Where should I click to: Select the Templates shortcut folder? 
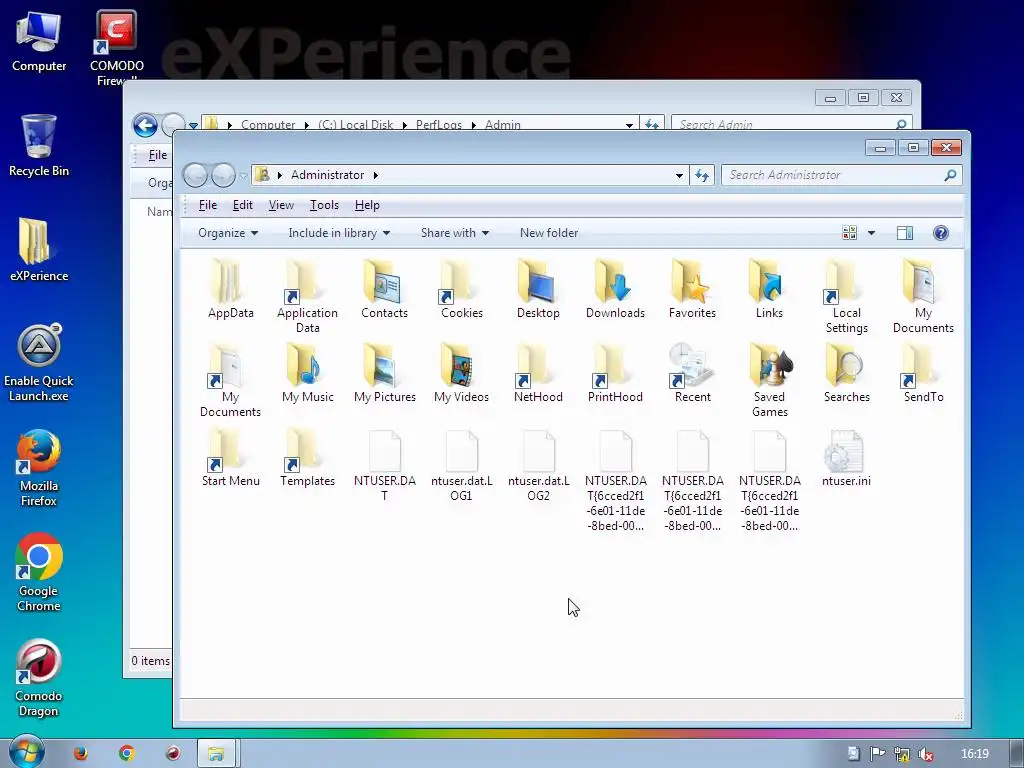[308, 457]
